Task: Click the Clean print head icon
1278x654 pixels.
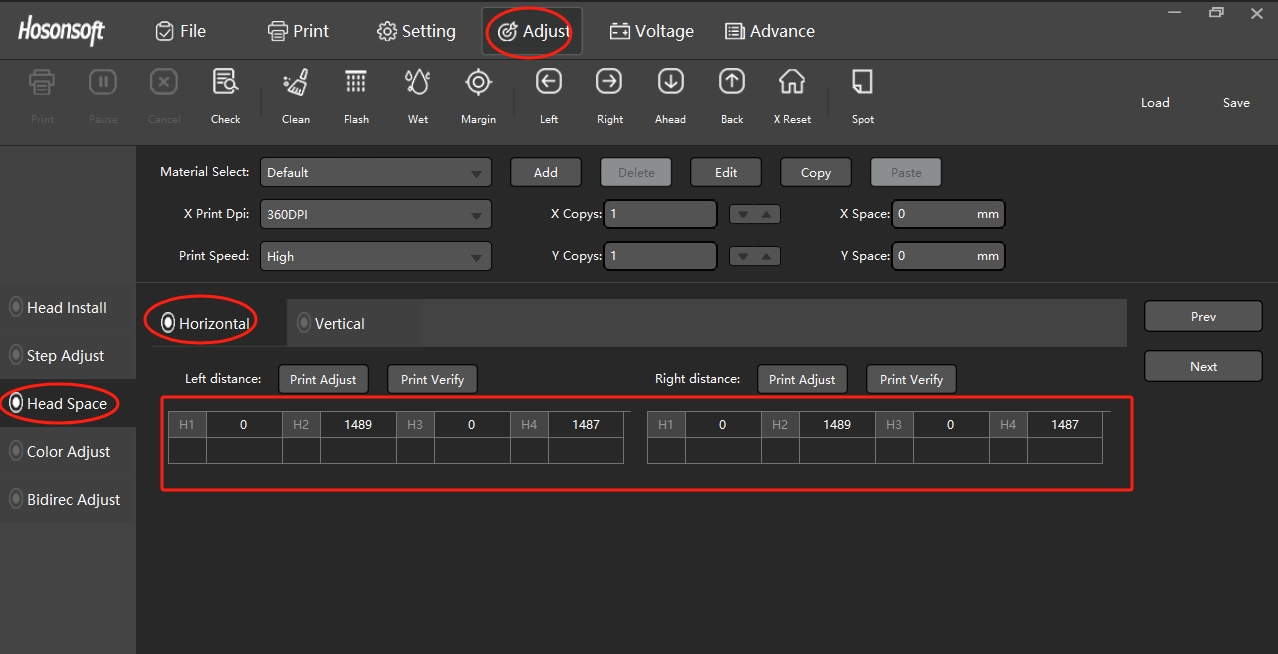Action: tap(295, 83)
